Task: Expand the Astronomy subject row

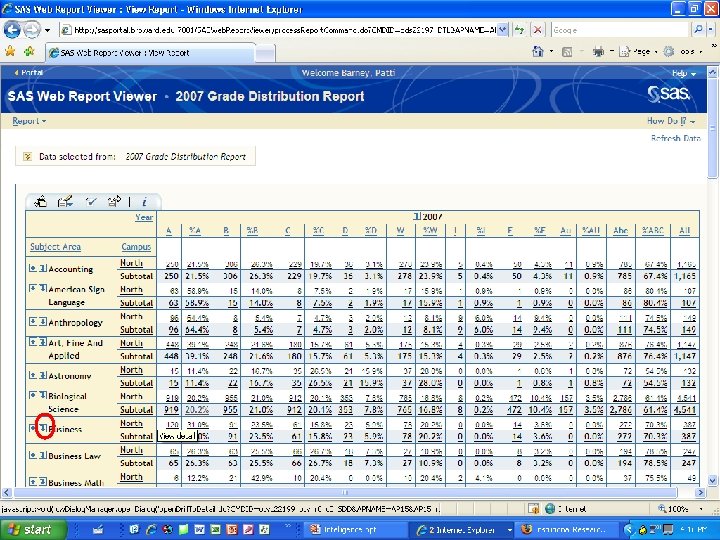Action: click(x=33, y=375)
